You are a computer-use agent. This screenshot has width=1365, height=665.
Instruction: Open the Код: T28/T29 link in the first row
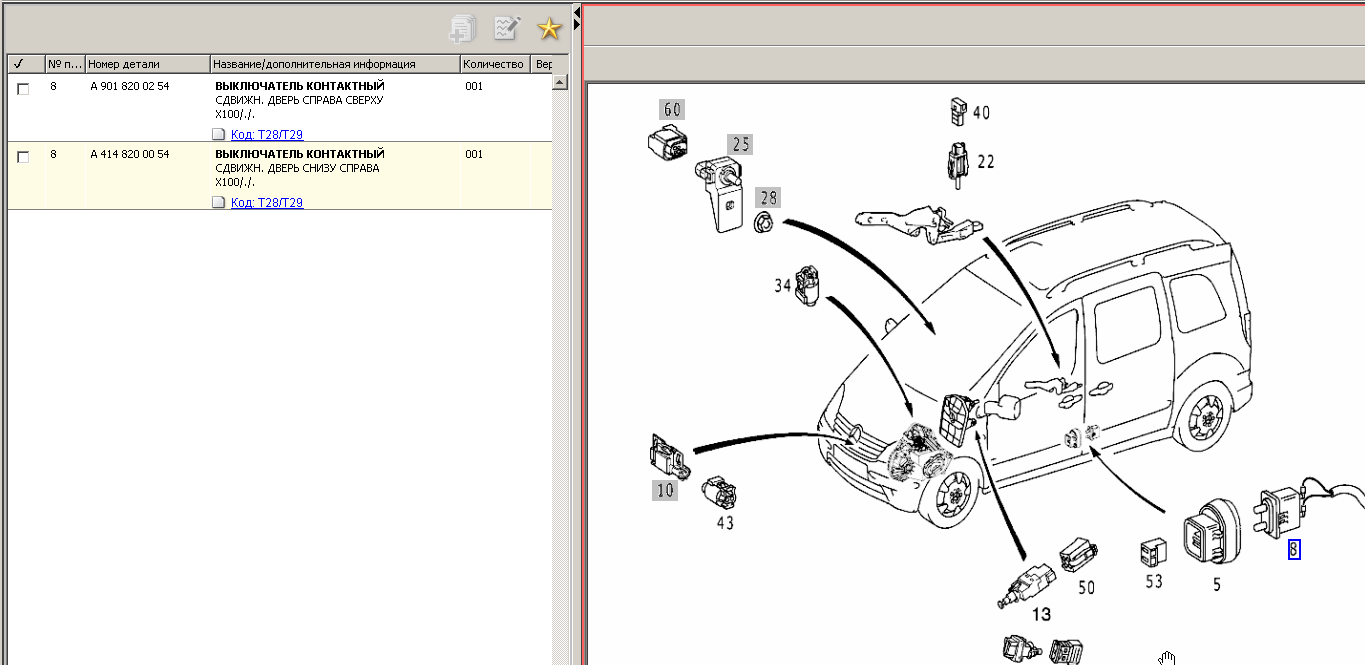267,135
